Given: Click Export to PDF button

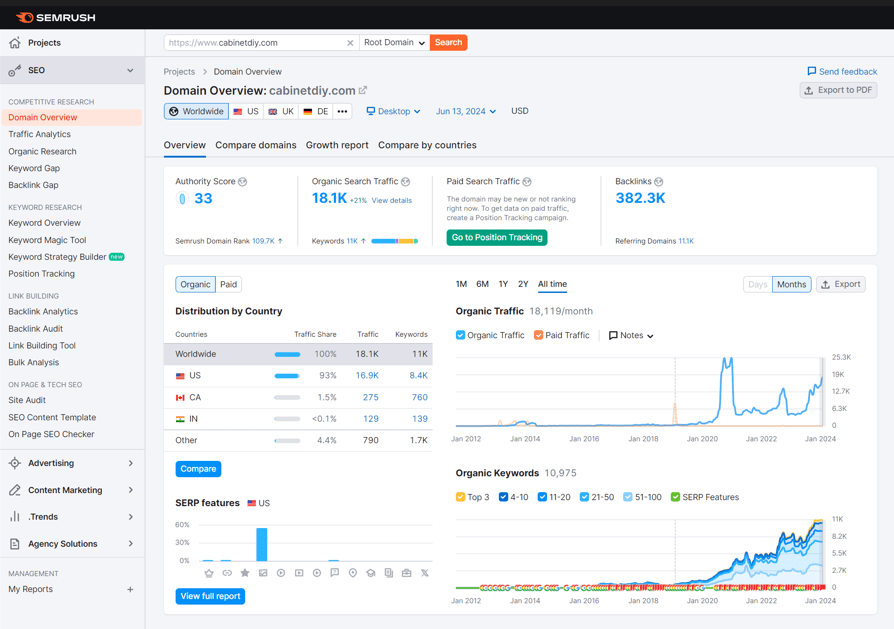Looking at the screenshot, I should (838, 90).
